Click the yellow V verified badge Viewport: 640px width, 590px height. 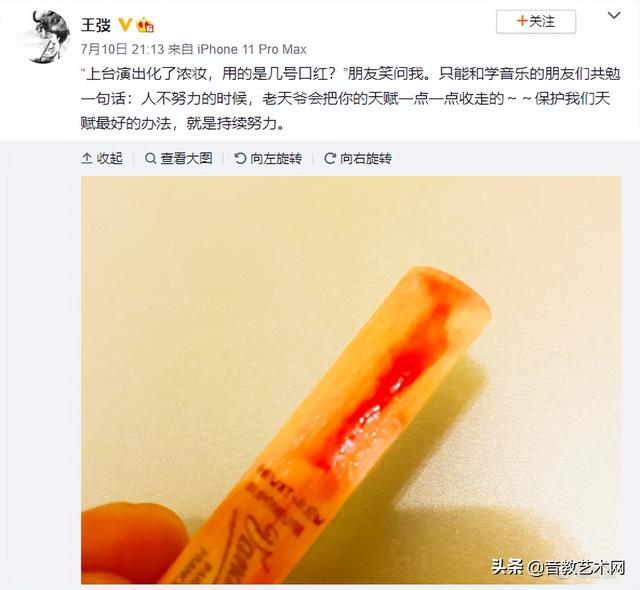point(124,25)
